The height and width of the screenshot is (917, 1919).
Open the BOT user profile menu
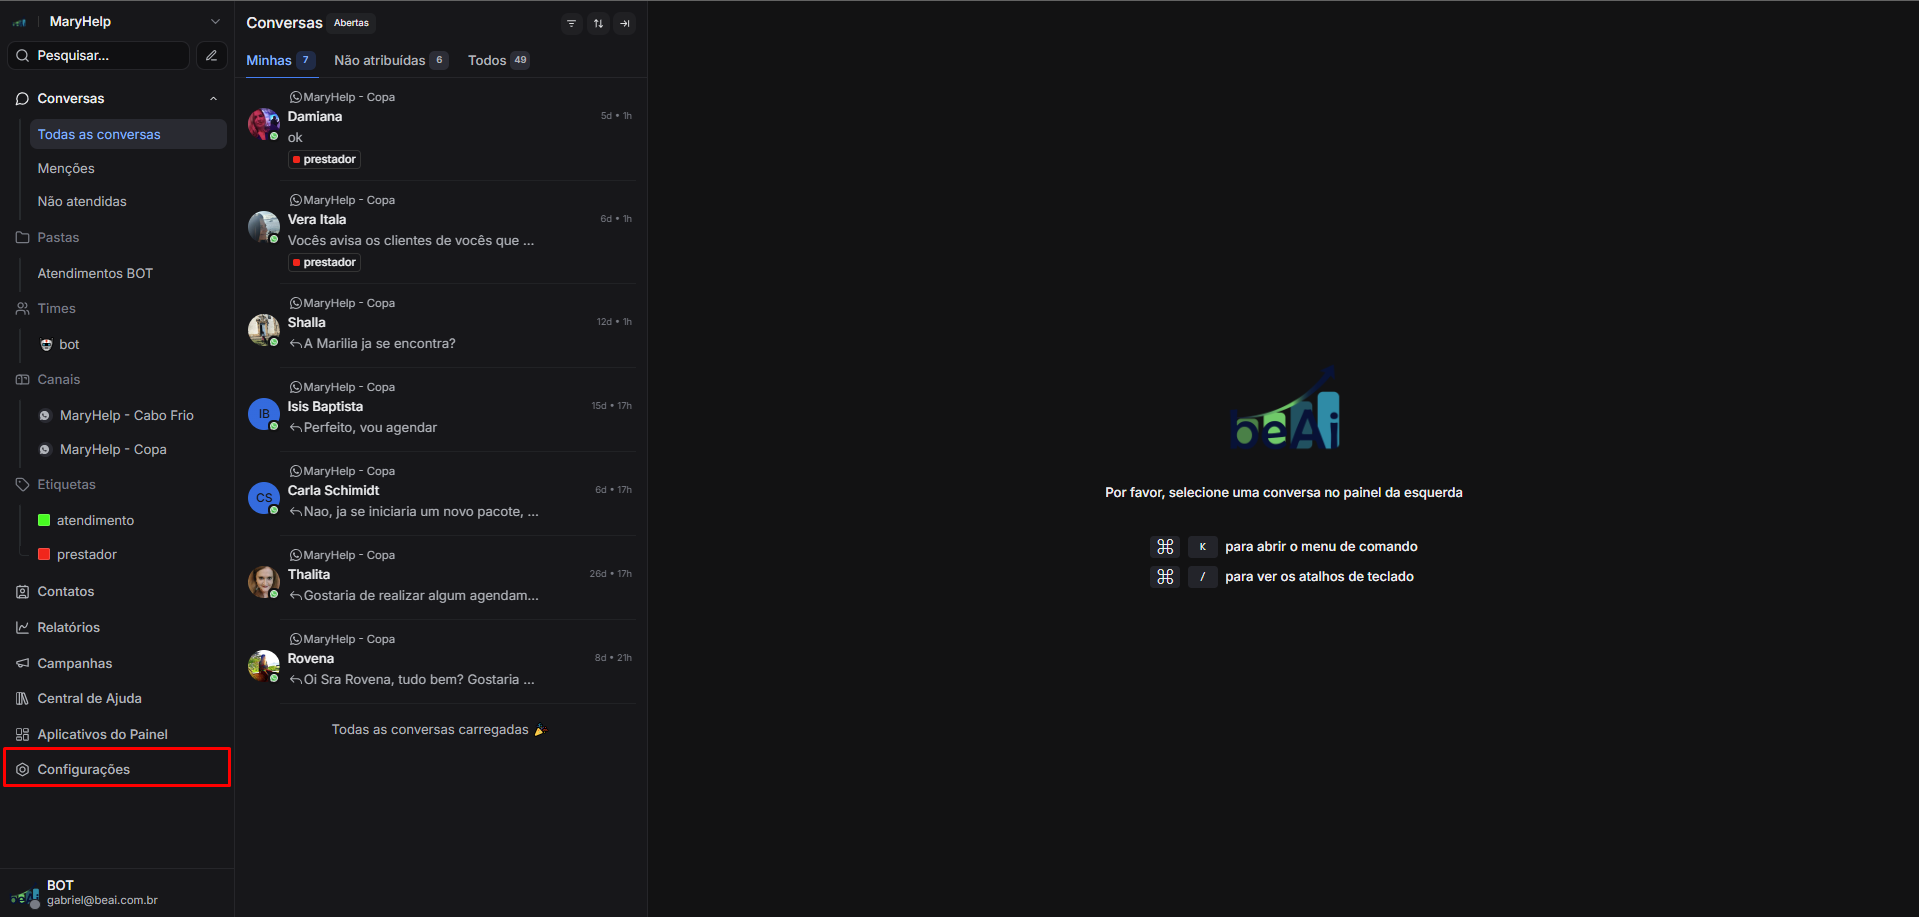pos(85,892)
